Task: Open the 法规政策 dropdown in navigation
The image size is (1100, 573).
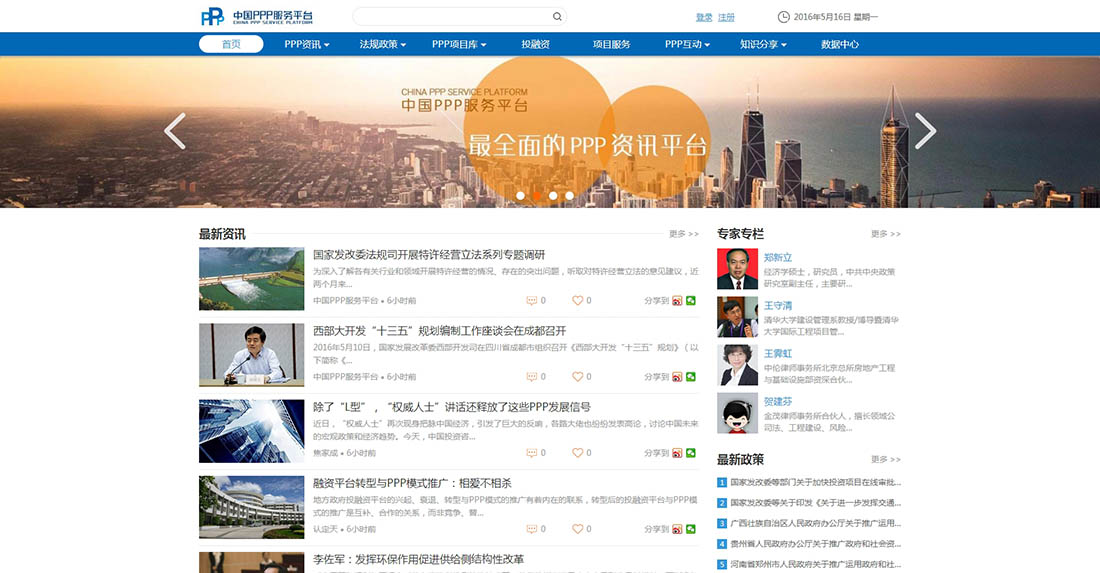Action: tap(383, 44)
